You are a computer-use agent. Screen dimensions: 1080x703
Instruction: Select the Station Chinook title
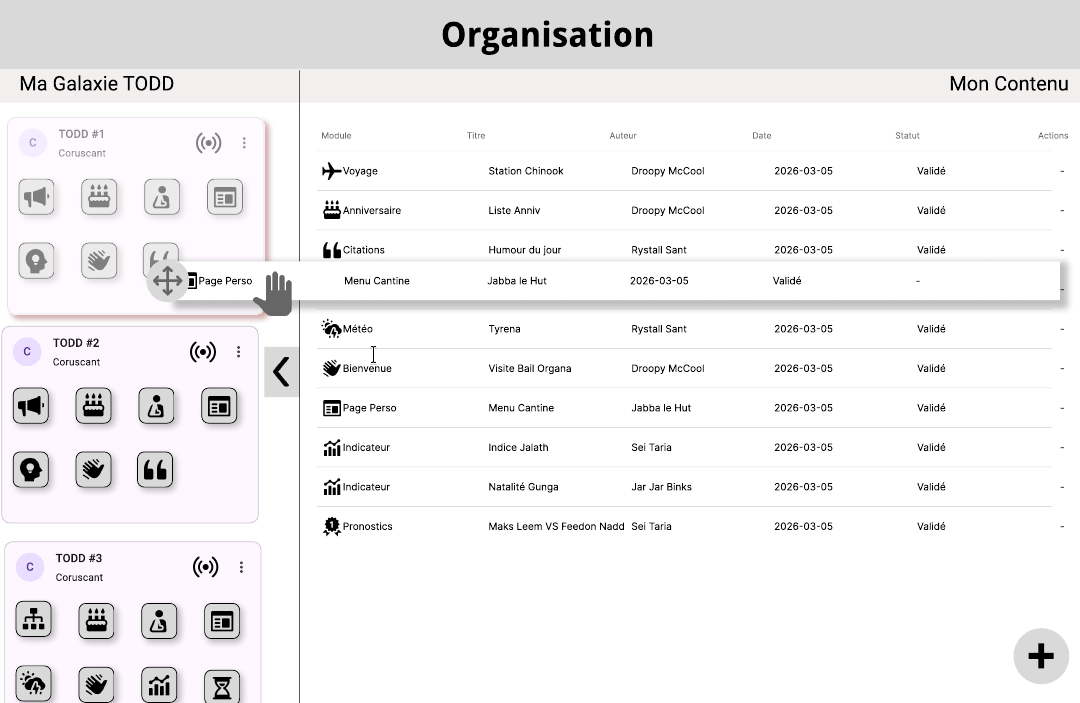click(x=526, y=171)
